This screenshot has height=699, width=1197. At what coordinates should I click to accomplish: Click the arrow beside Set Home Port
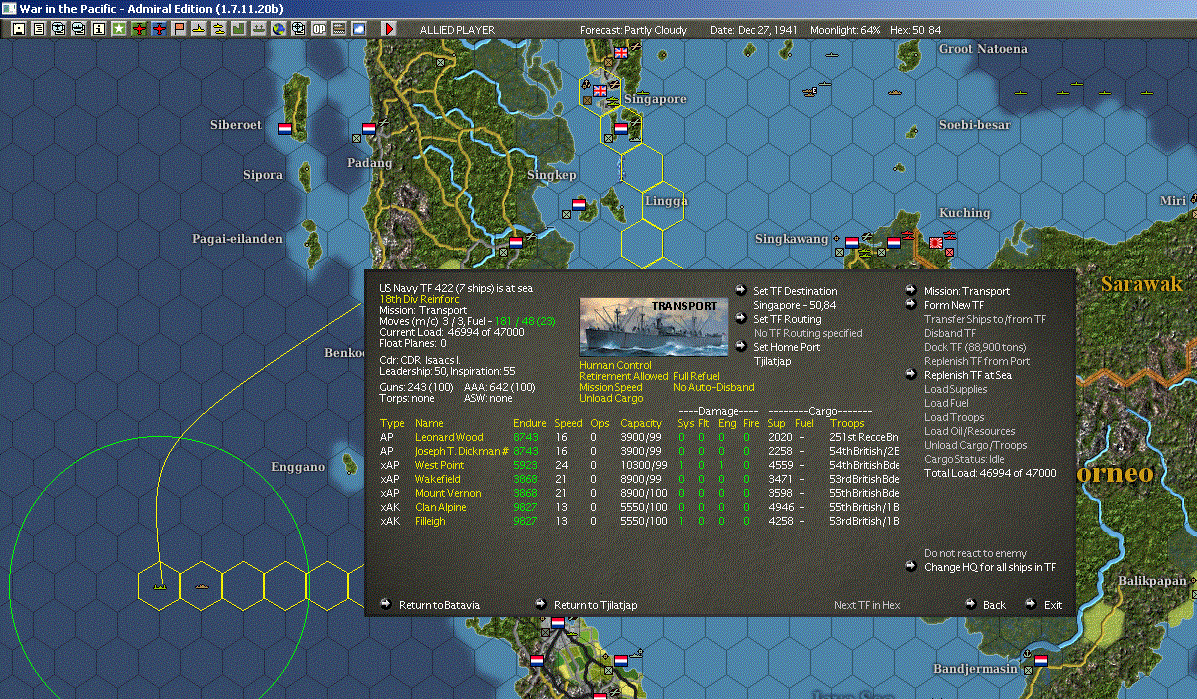[740, 346]
